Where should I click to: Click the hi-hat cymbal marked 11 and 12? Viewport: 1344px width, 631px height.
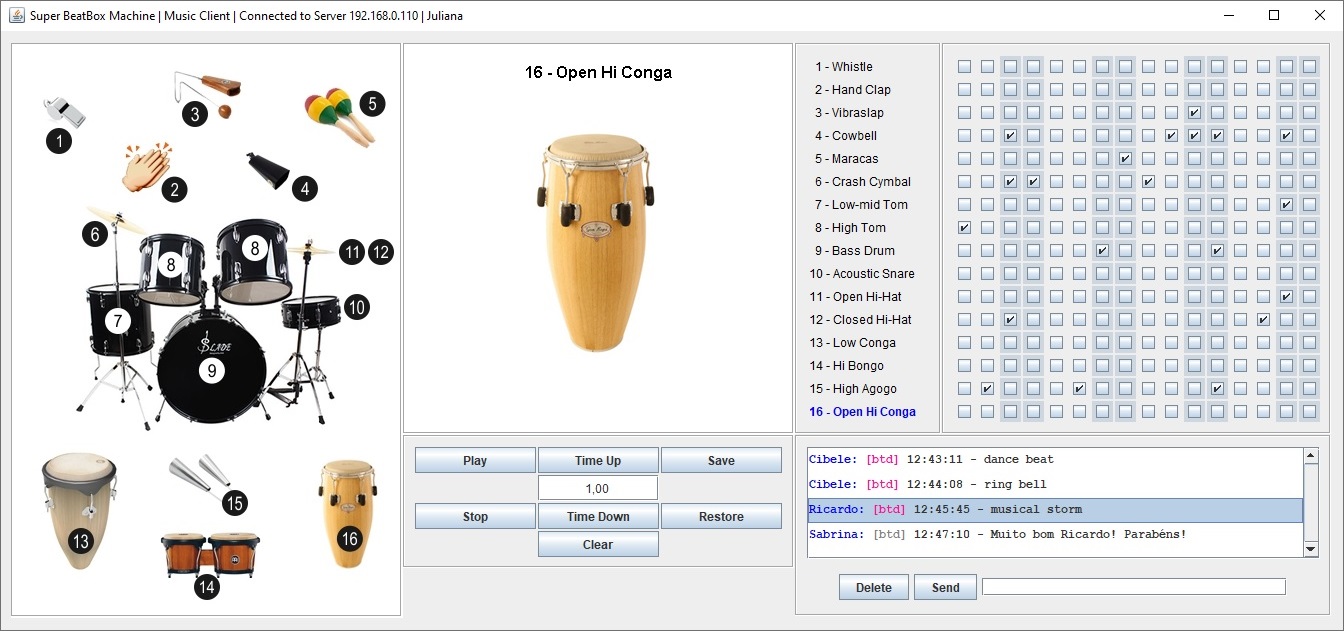point(312,248)
